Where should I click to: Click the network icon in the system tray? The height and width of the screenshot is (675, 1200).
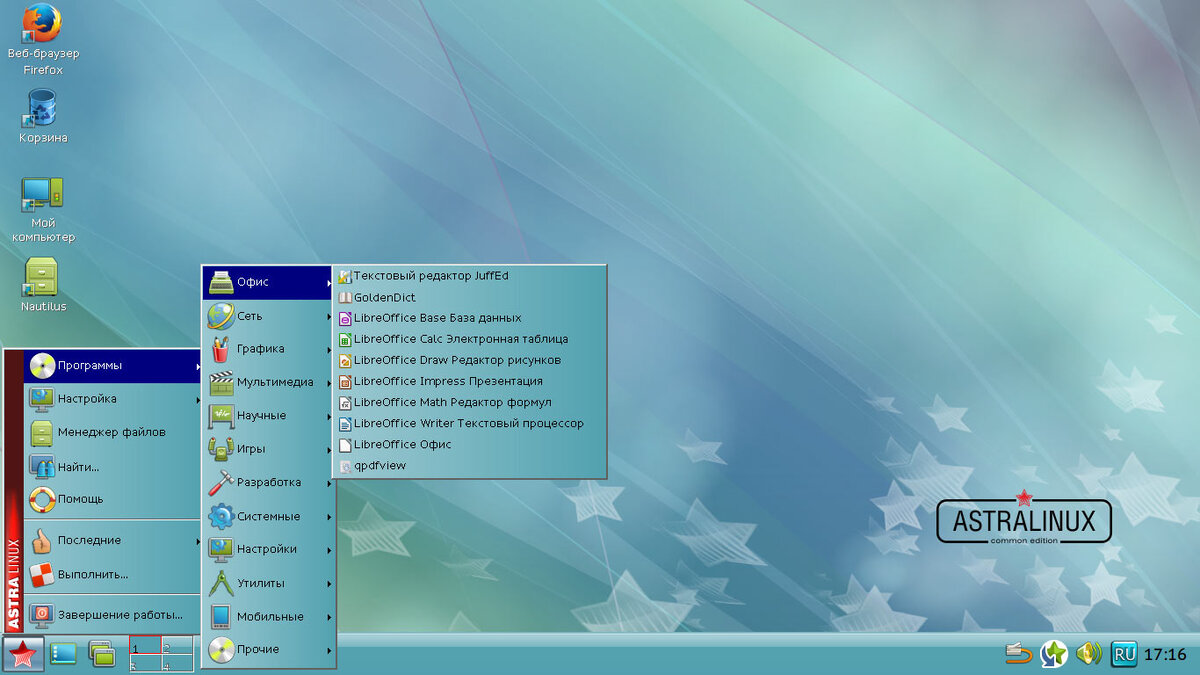(x=1018, y=654)
